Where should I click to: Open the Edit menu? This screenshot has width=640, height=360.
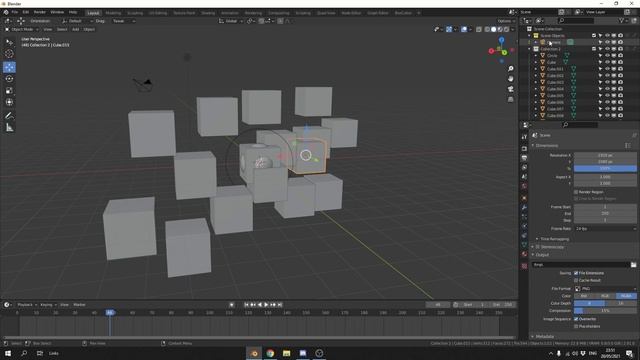(26, 12)
